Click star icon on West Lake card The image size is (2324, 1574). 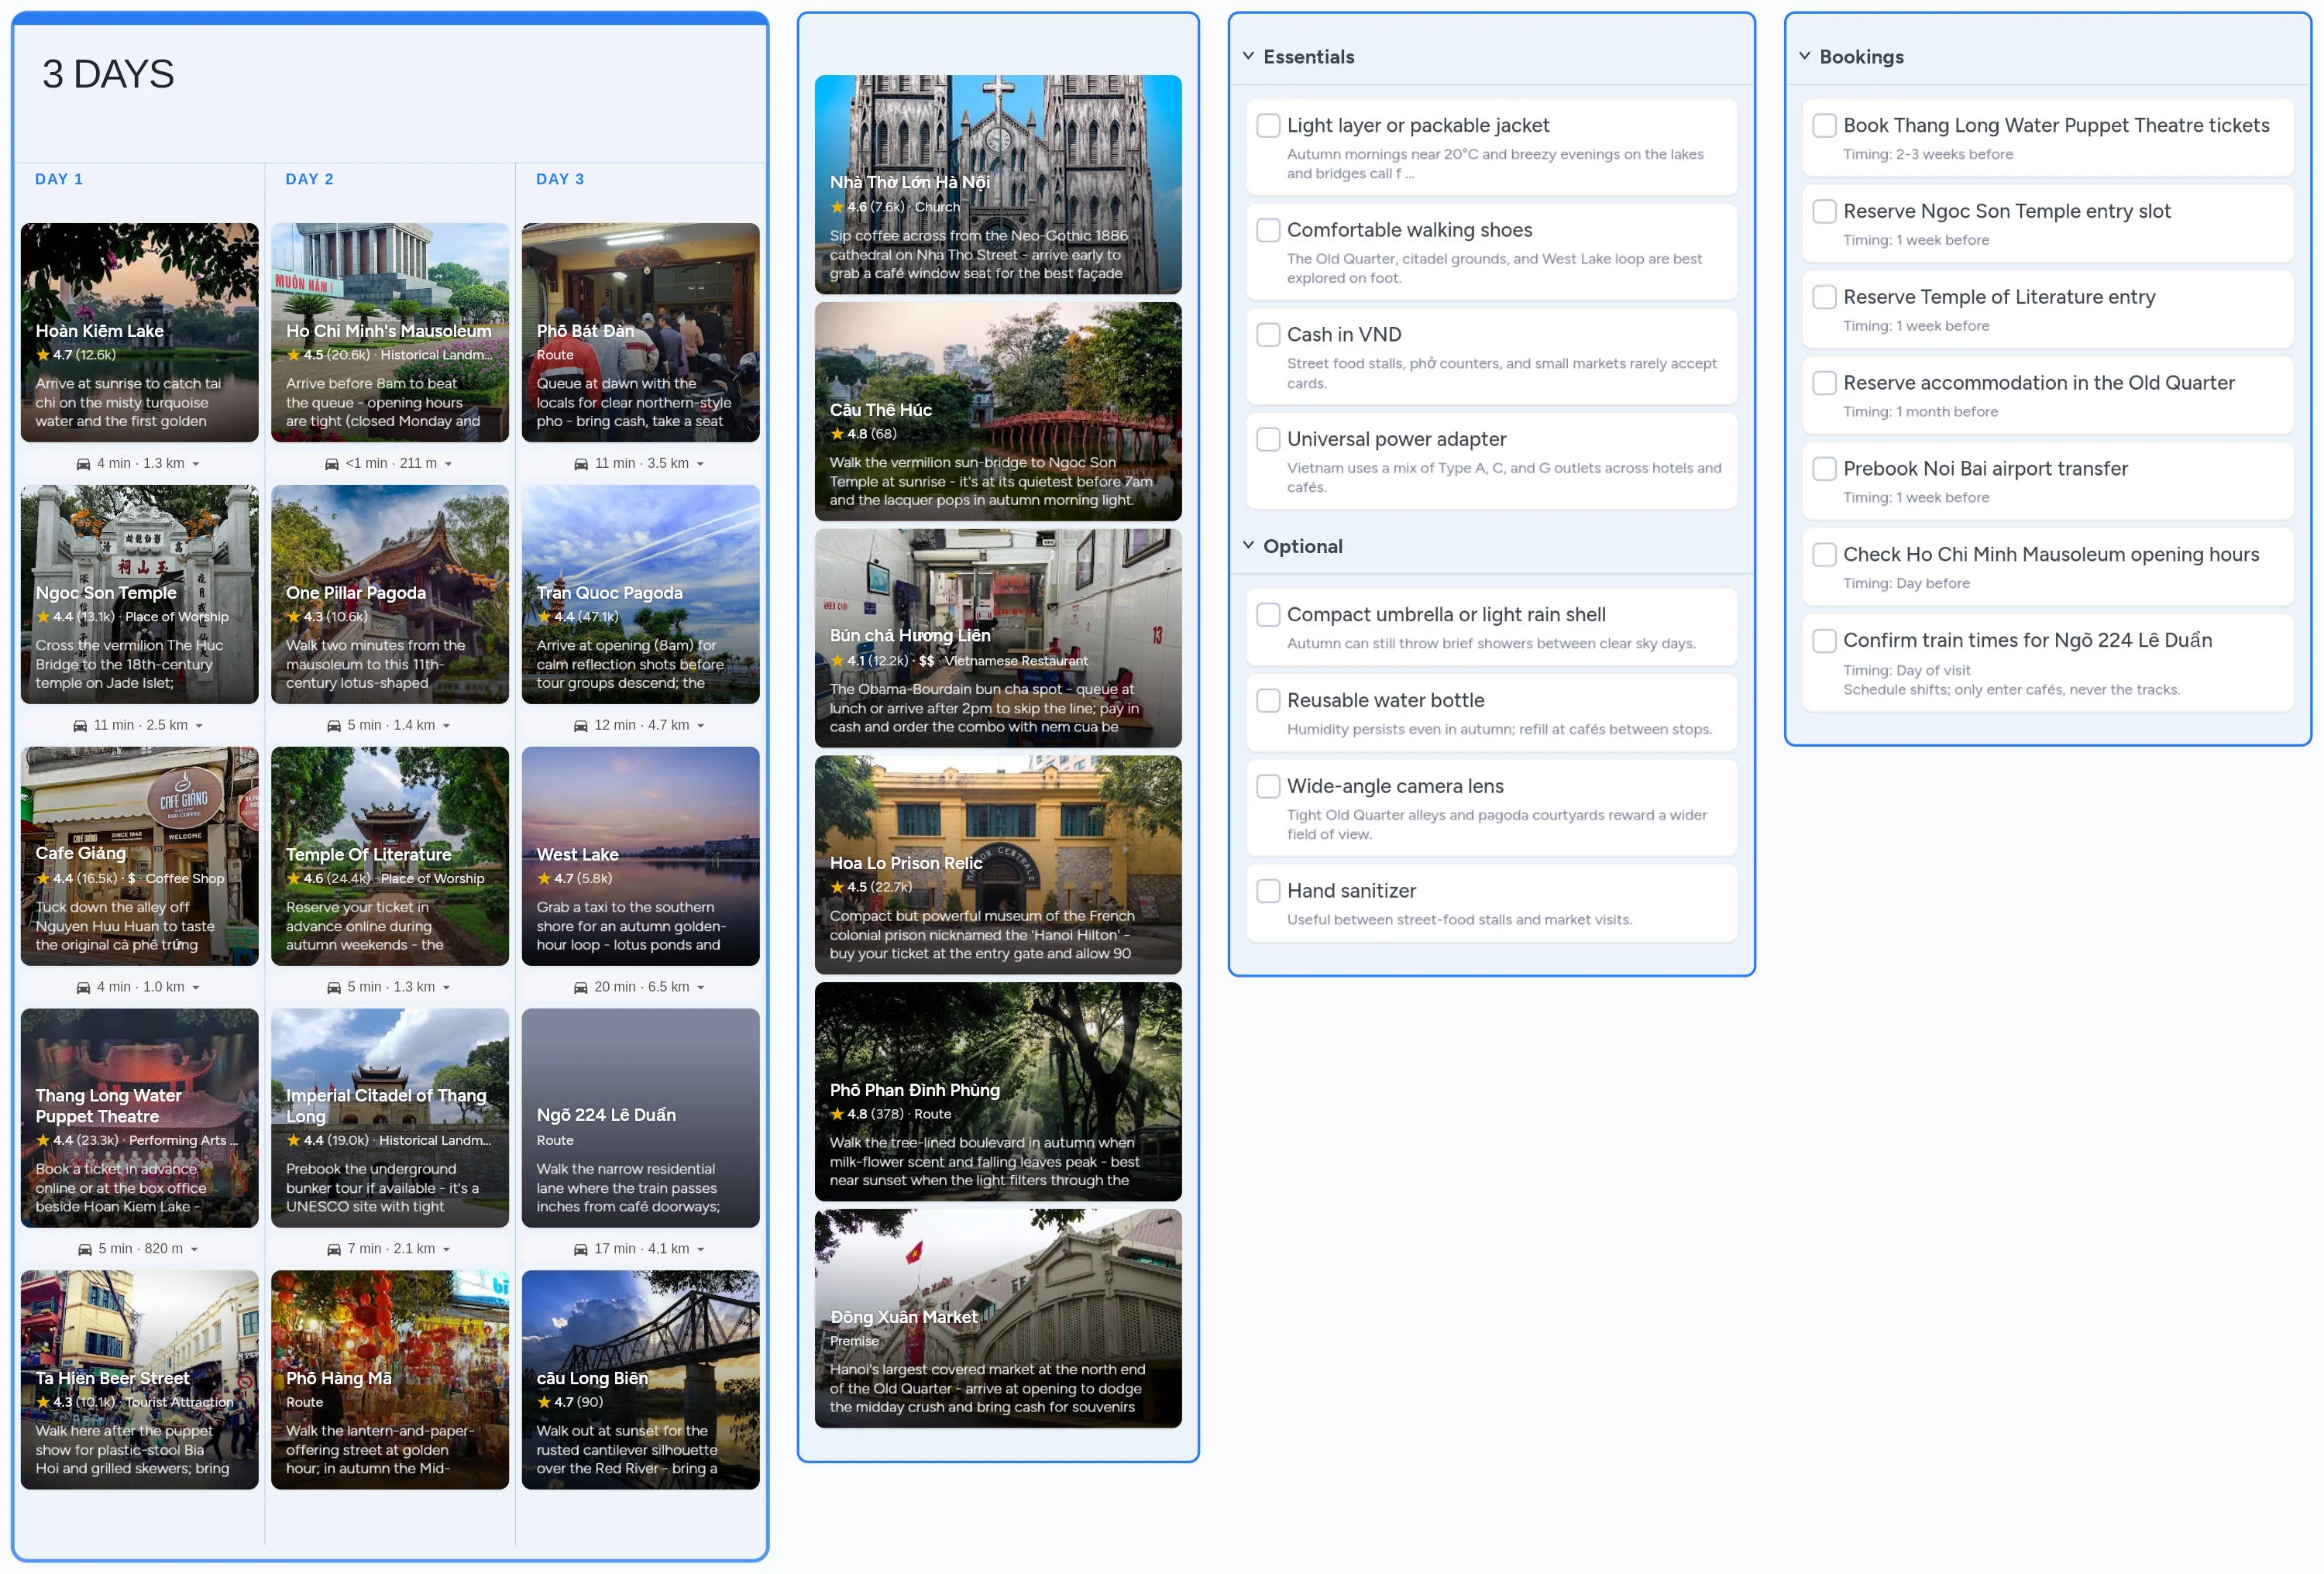[x=544, y=879]
